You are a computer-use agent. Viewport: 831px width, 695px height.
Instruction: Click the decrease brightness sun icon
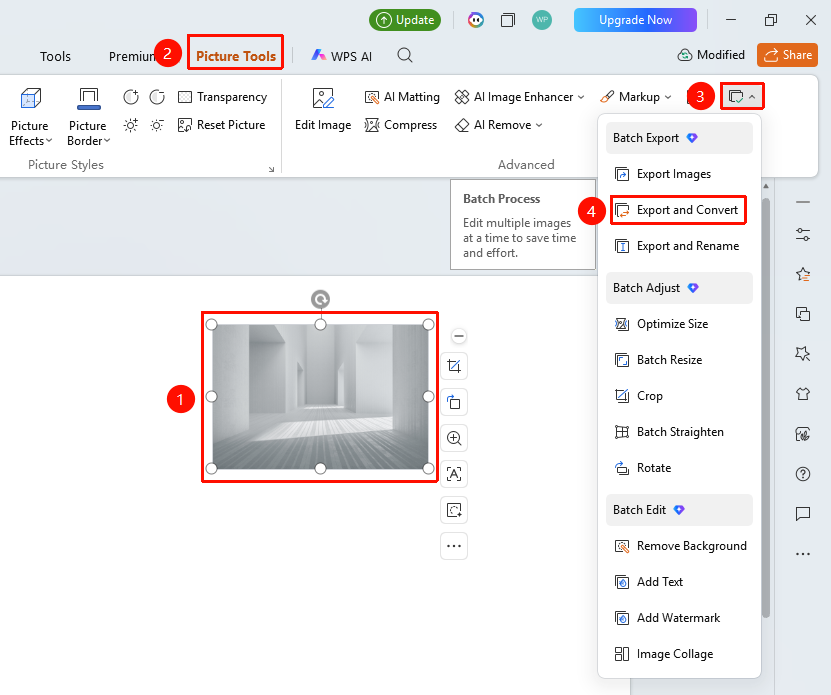(x=157, y=125)
